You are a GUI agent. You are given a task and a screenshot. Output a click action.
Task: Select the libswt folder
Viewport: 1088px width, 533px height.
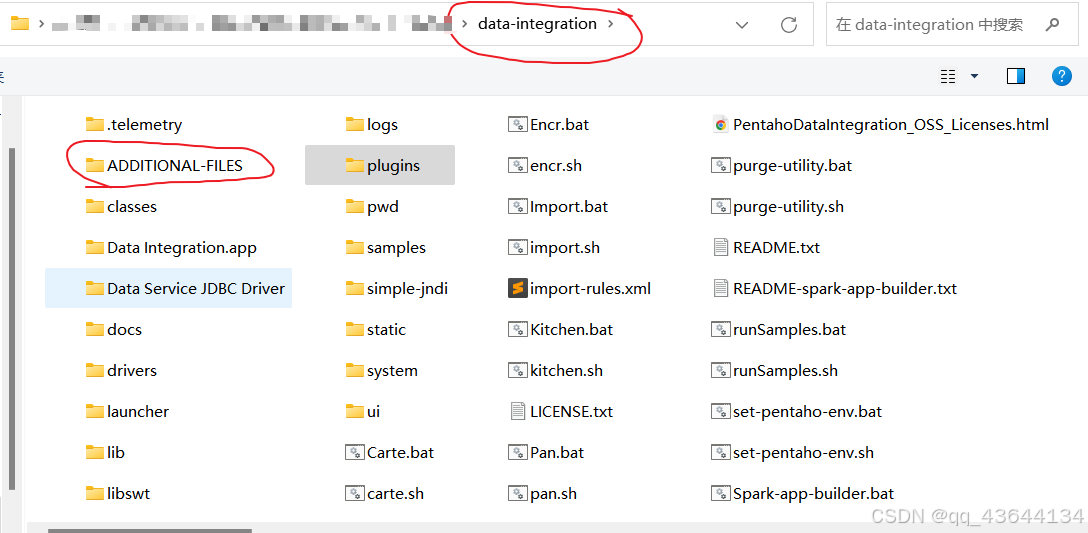[x=118, y=493]
